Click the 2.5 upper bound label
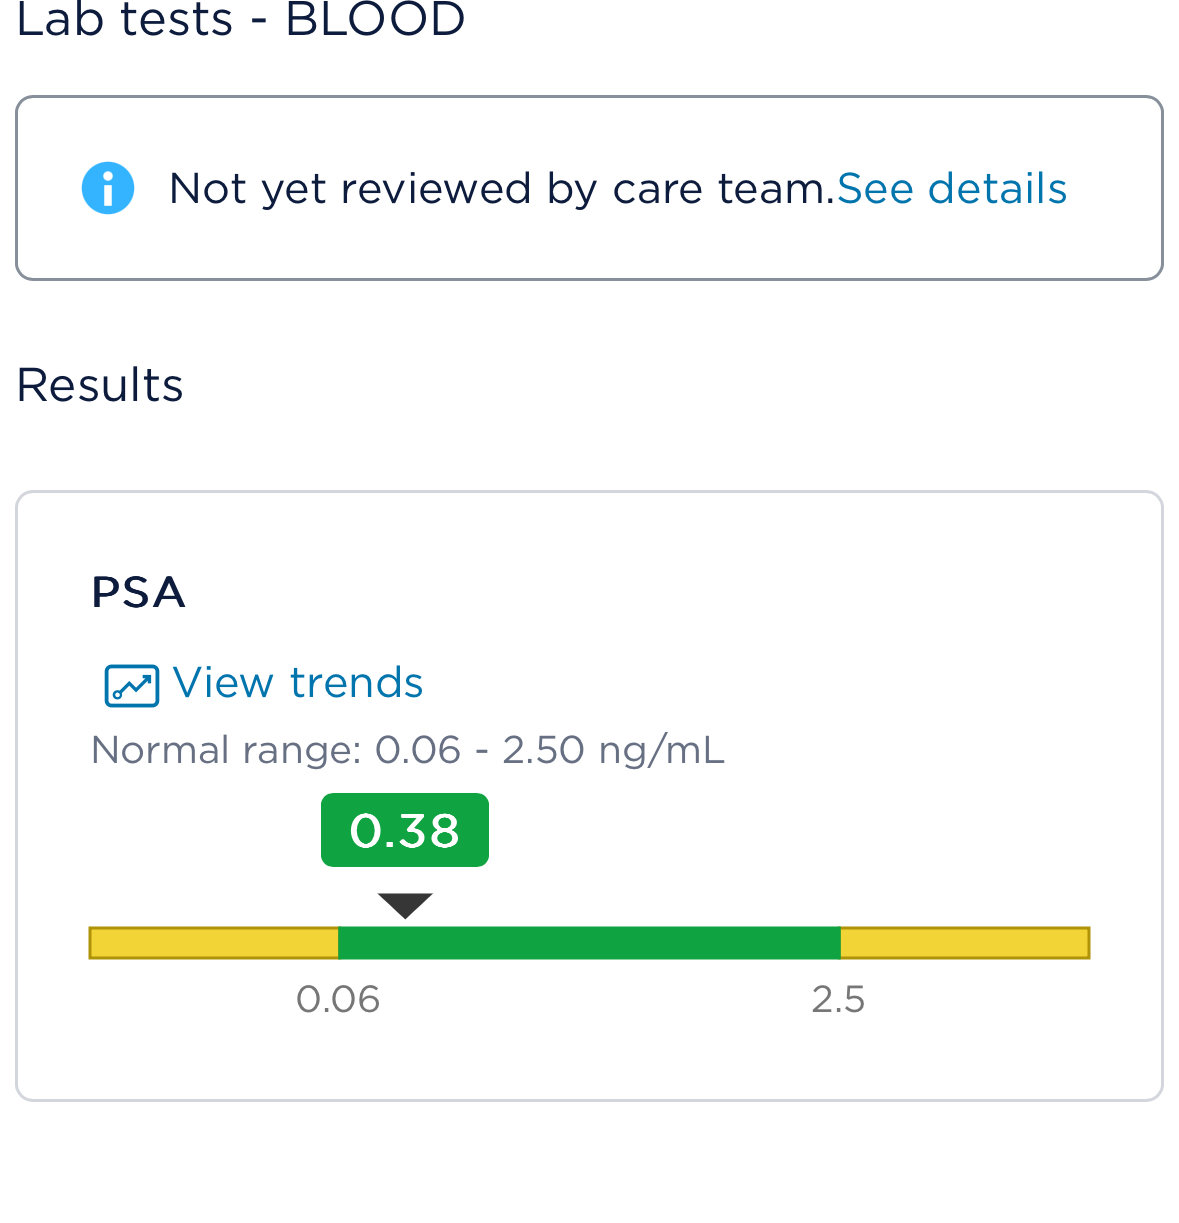Screen dimensions: 1179x1223 point(838,999)
